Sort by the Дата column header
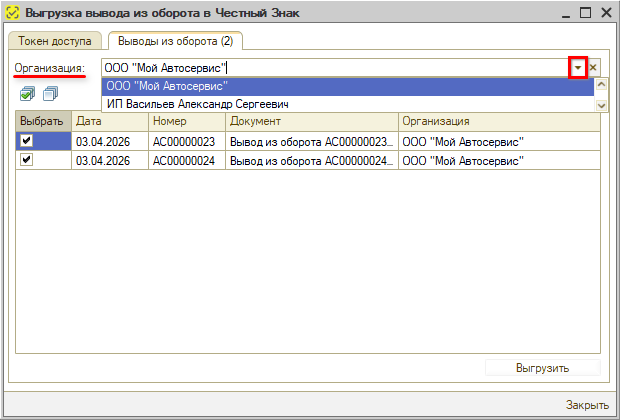Image resolution: width=620 pixels, height=420 pixels. [x=109, y=121]
